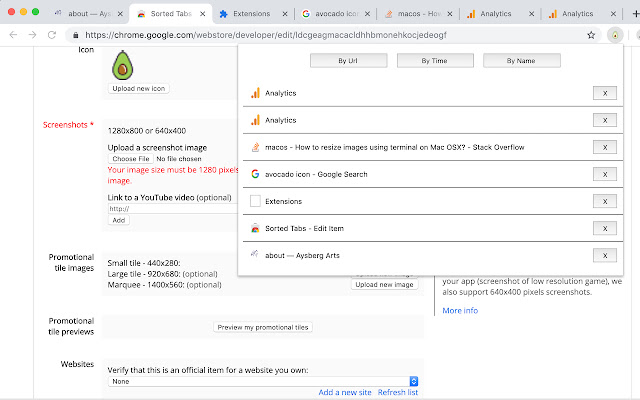Close the second Analytics entry with X

[604, 120]
